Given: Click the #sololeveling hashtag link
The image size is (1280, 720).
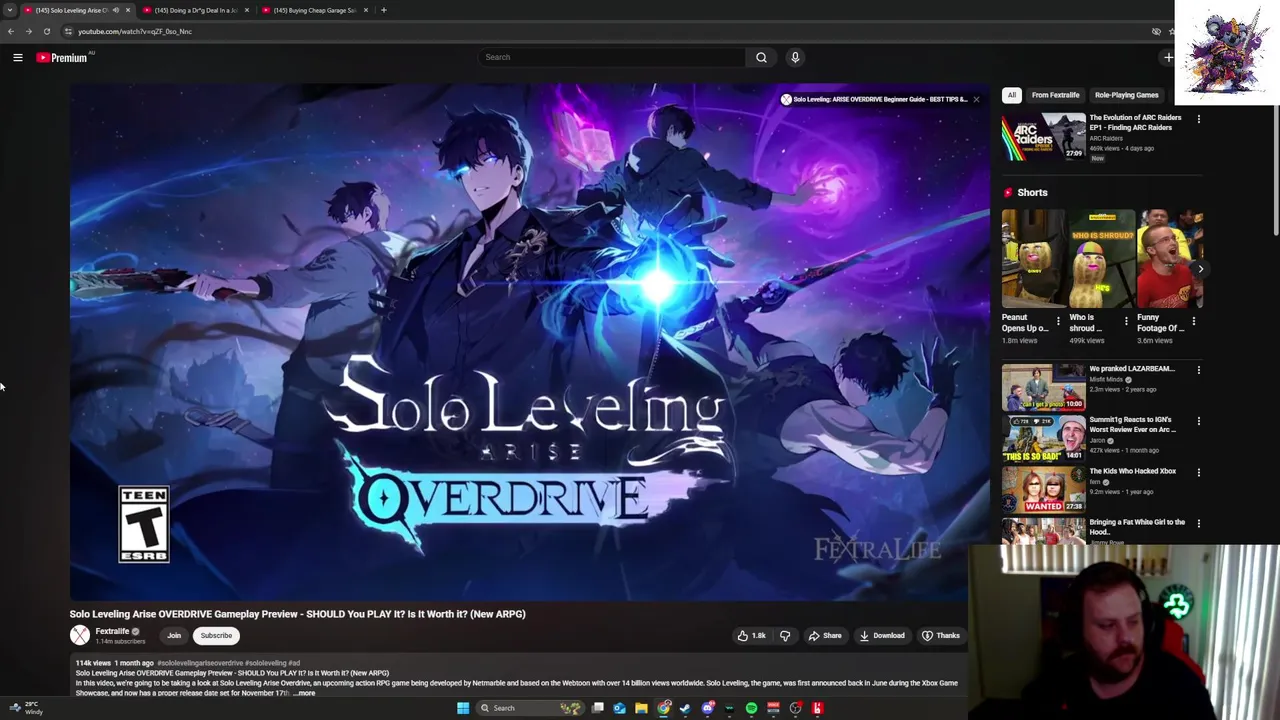Looking at the screenshot, I should [x=264, y=663].
